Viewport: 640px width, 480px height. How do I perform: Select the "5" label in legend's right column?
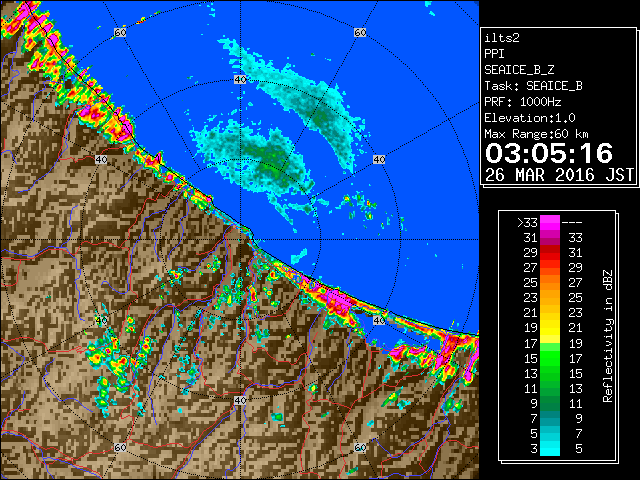[x=579, y=449]
